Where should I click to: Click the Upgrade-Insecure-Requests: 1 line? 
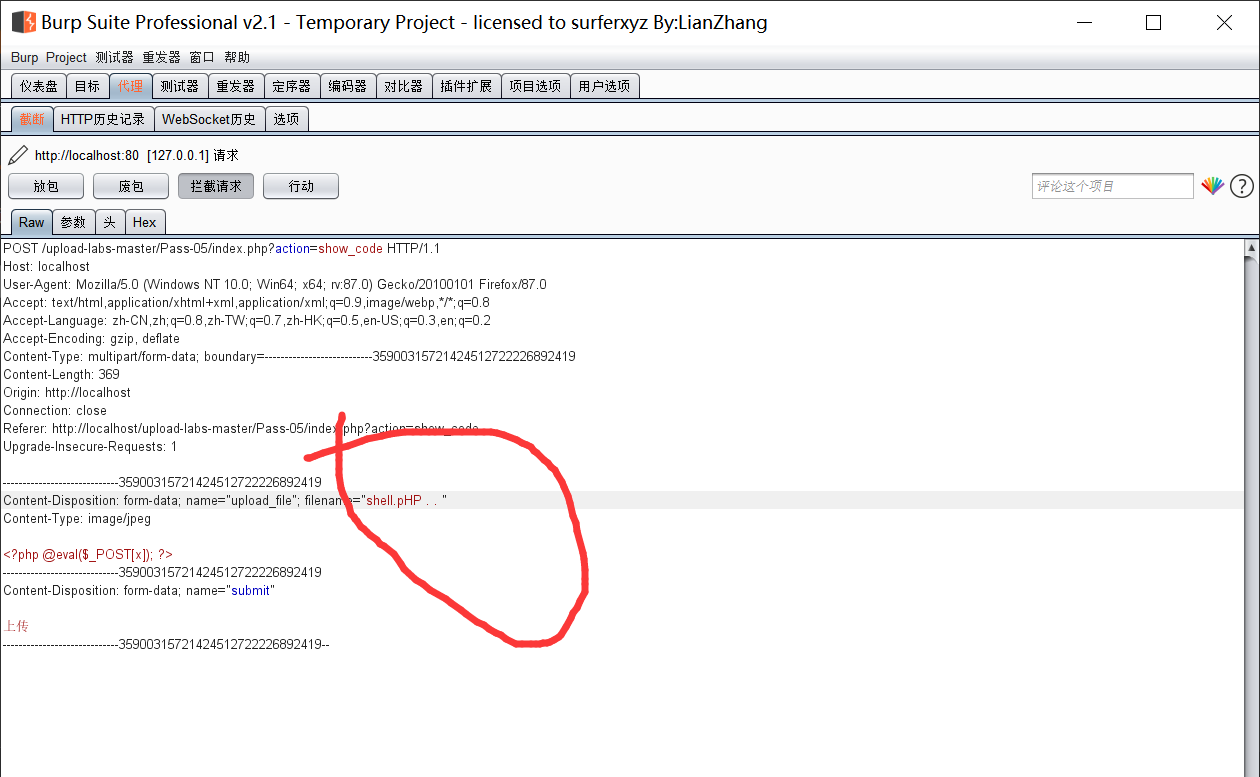click(90, 447)
